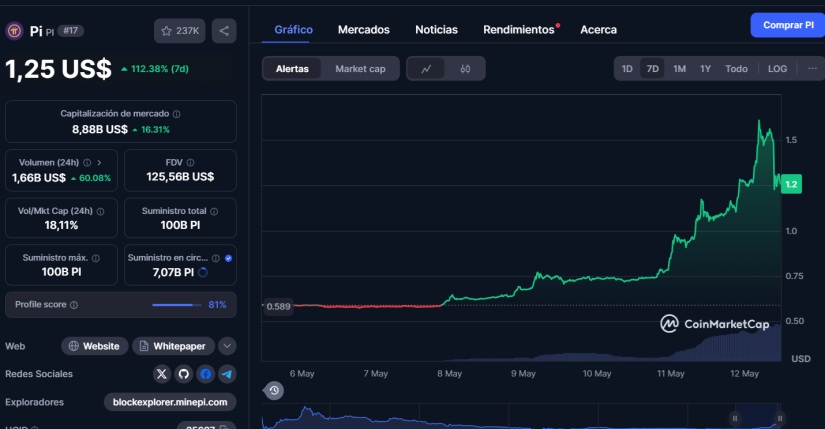Open info icon next to Capitalización de mercado

[177, 114]
